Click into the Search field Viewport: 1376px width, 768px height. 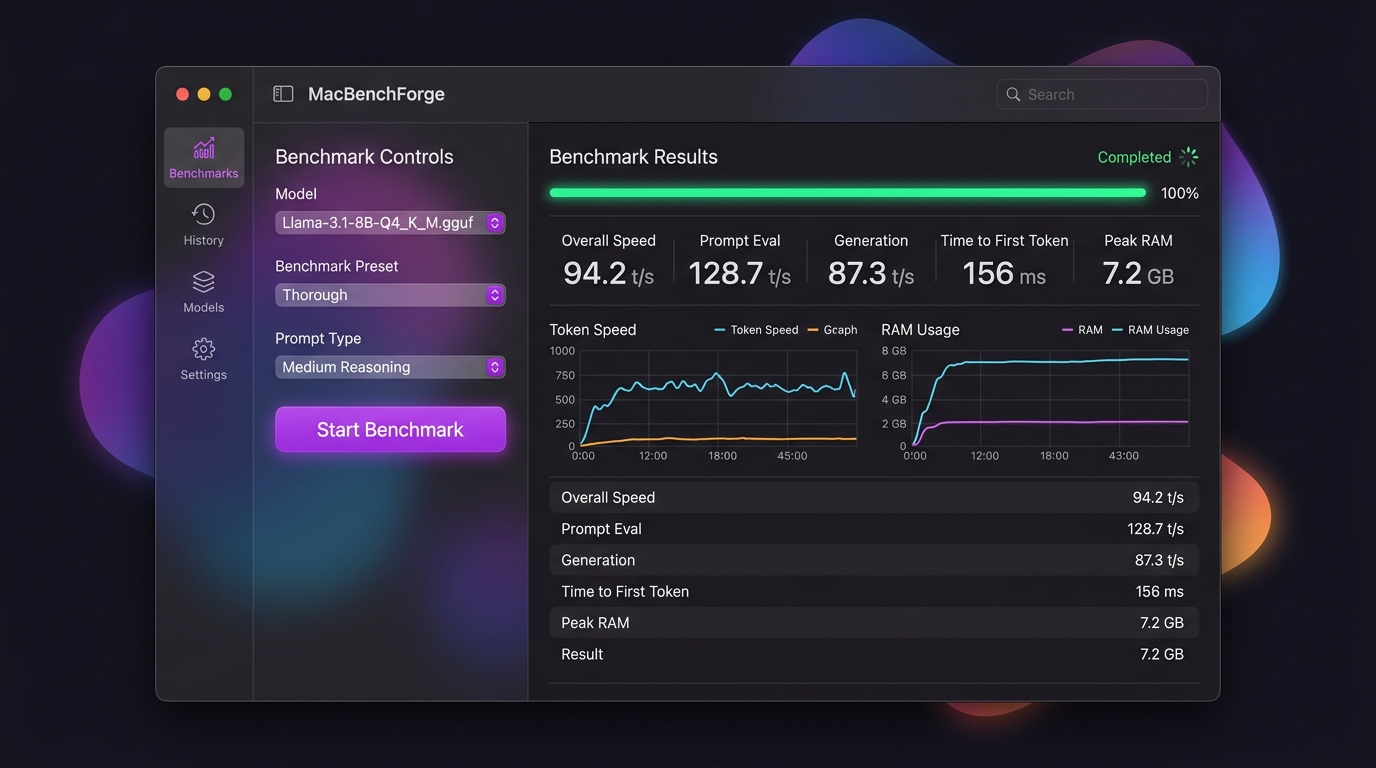pos(1102,94)
